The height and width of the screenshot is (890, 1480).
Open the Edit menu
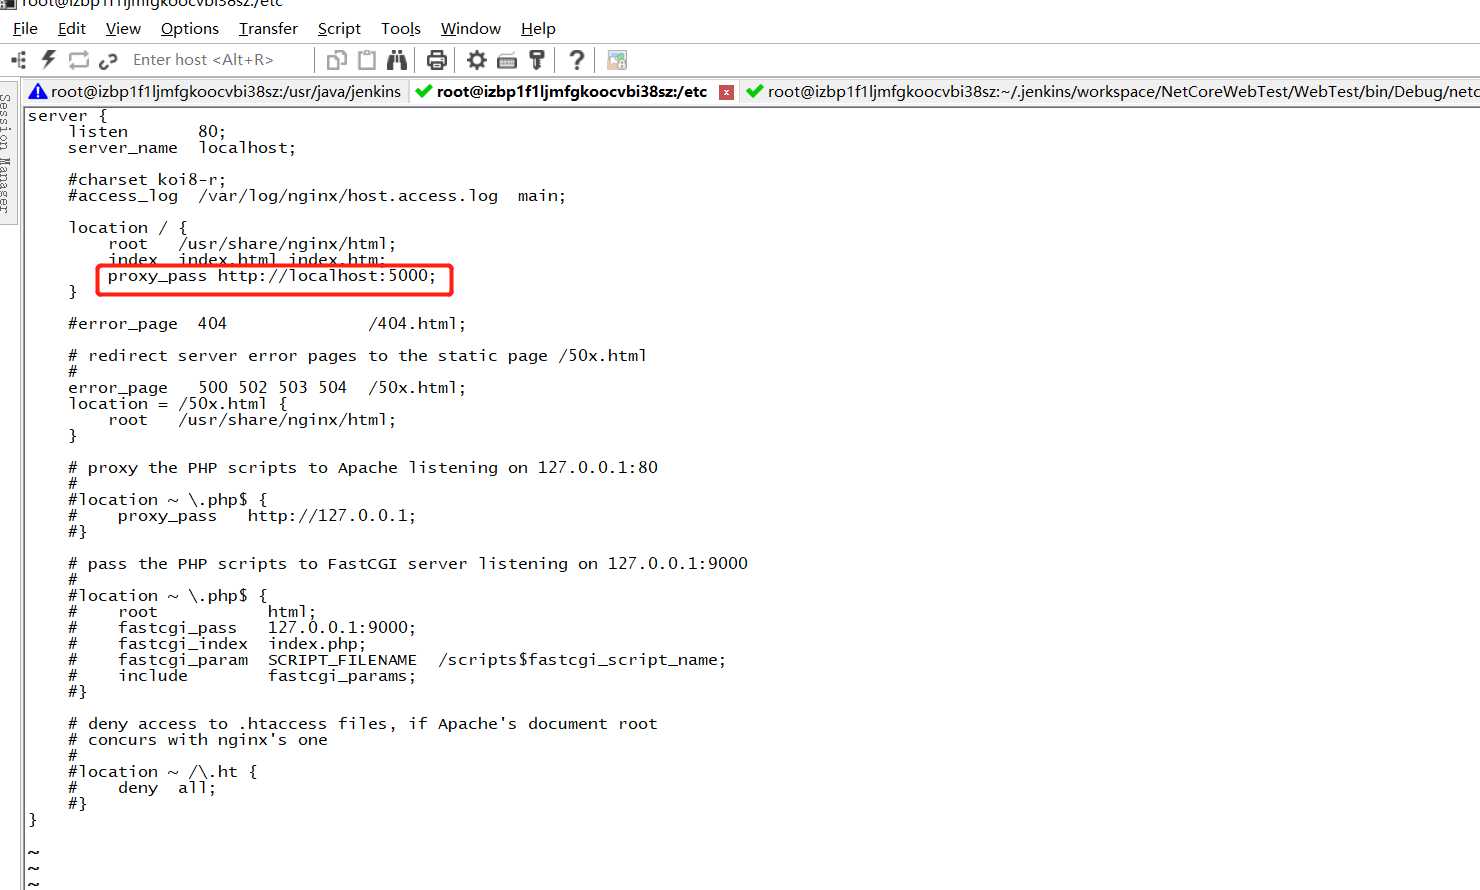tap(71, 29)
